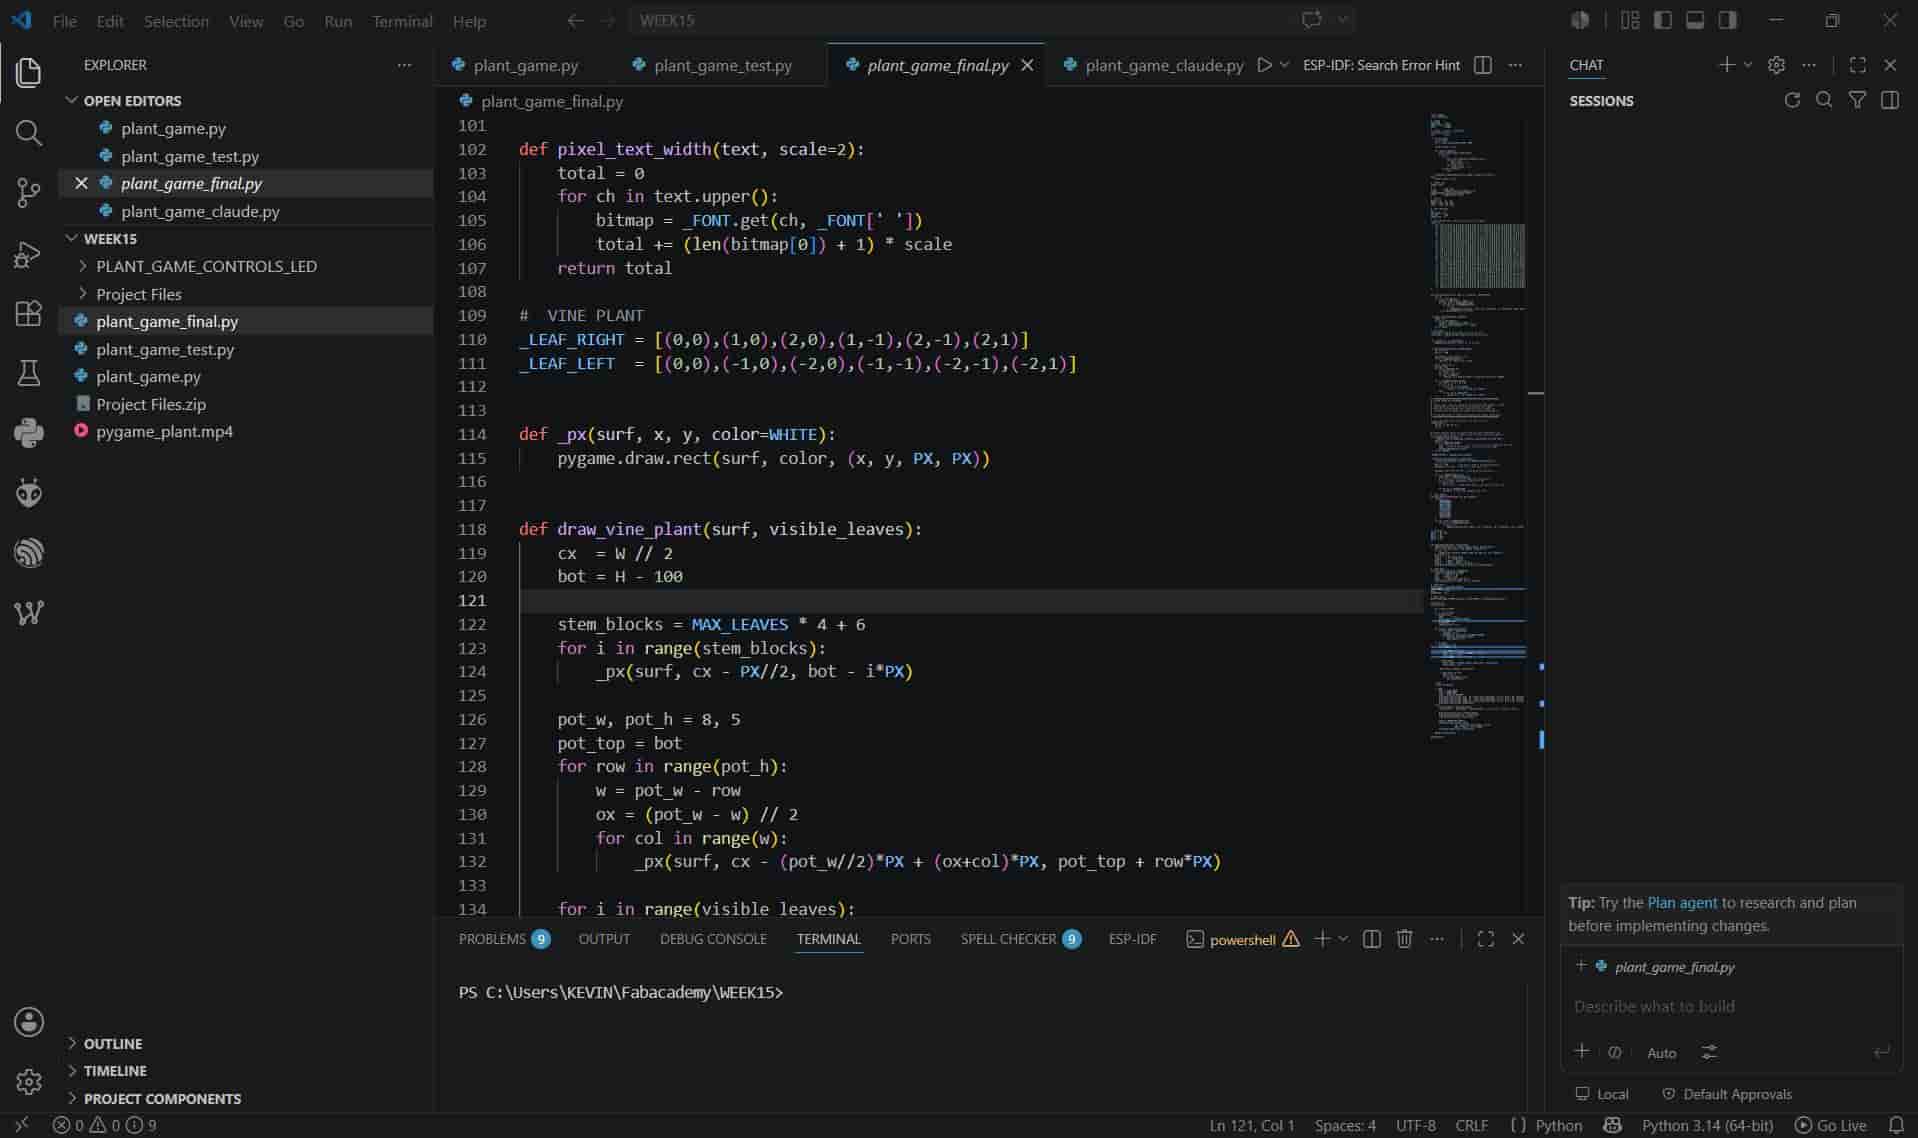Open chat settings gear icon
Viewport: 1918px width, 1138px height.
point(1776,65)
